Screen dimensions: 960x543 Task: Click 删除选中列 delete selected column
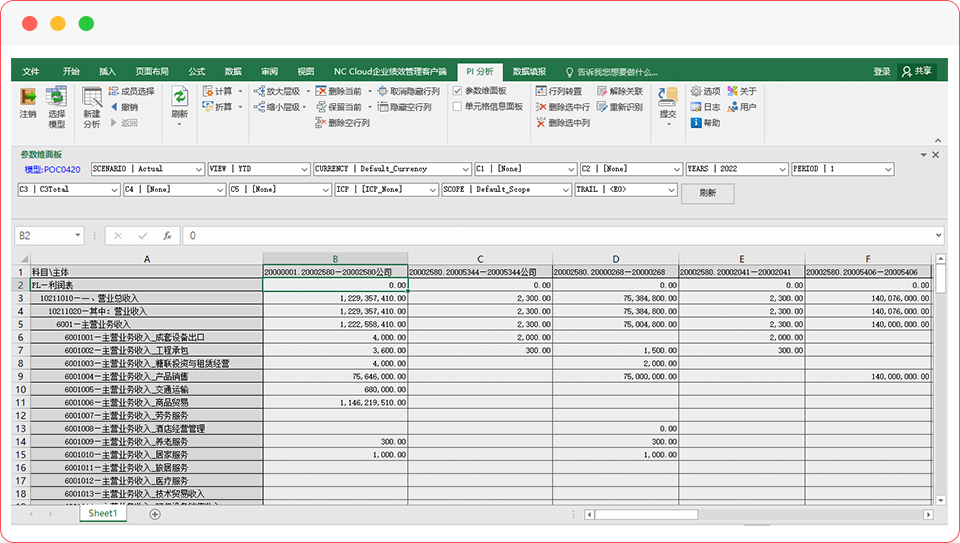[563, 123]
